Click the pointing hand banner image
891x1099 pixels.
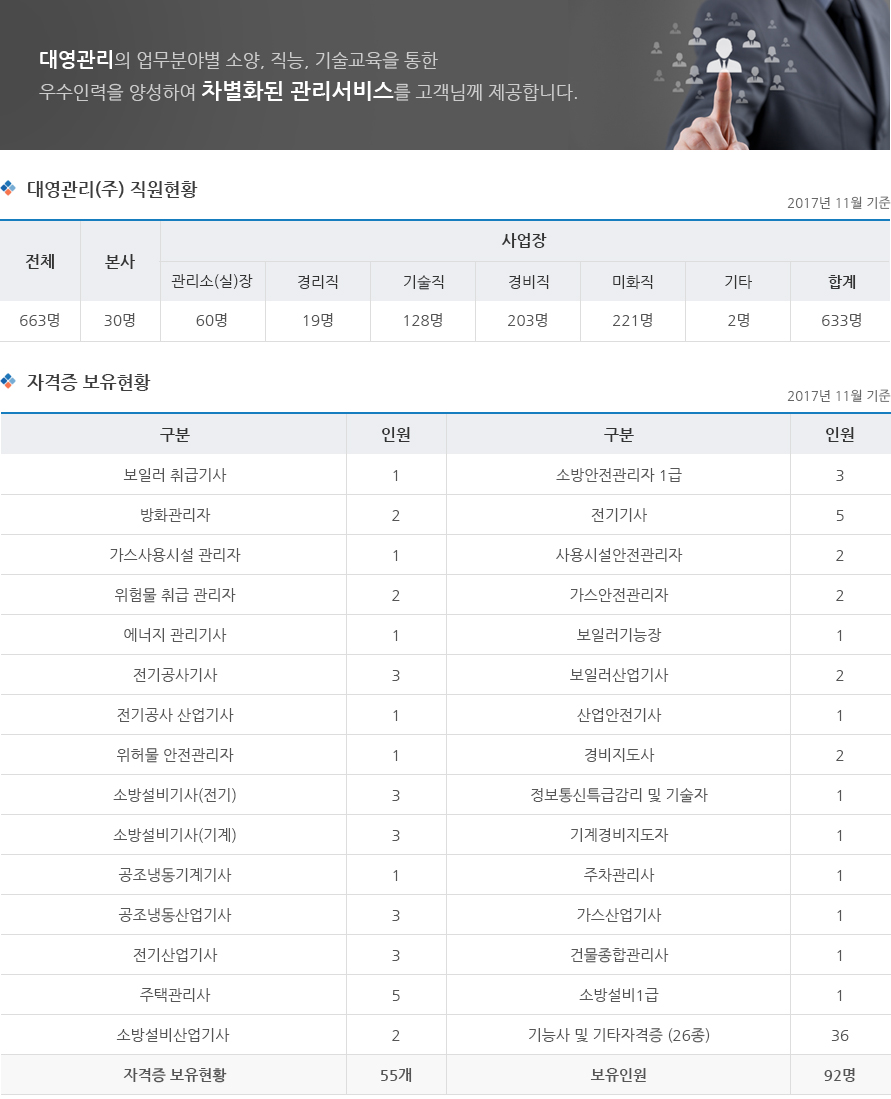click(770, 75)
